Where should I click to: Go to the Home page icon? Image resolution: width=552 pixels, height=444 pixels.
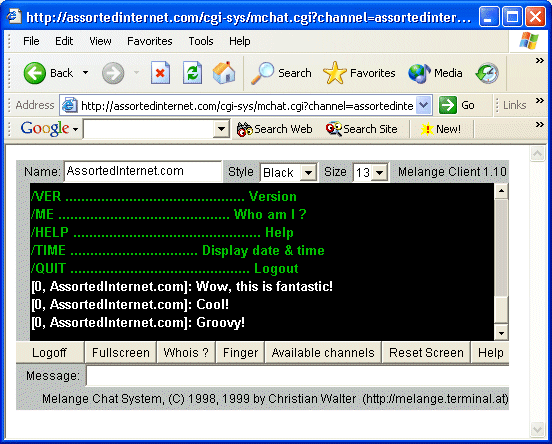click(224, 73)
